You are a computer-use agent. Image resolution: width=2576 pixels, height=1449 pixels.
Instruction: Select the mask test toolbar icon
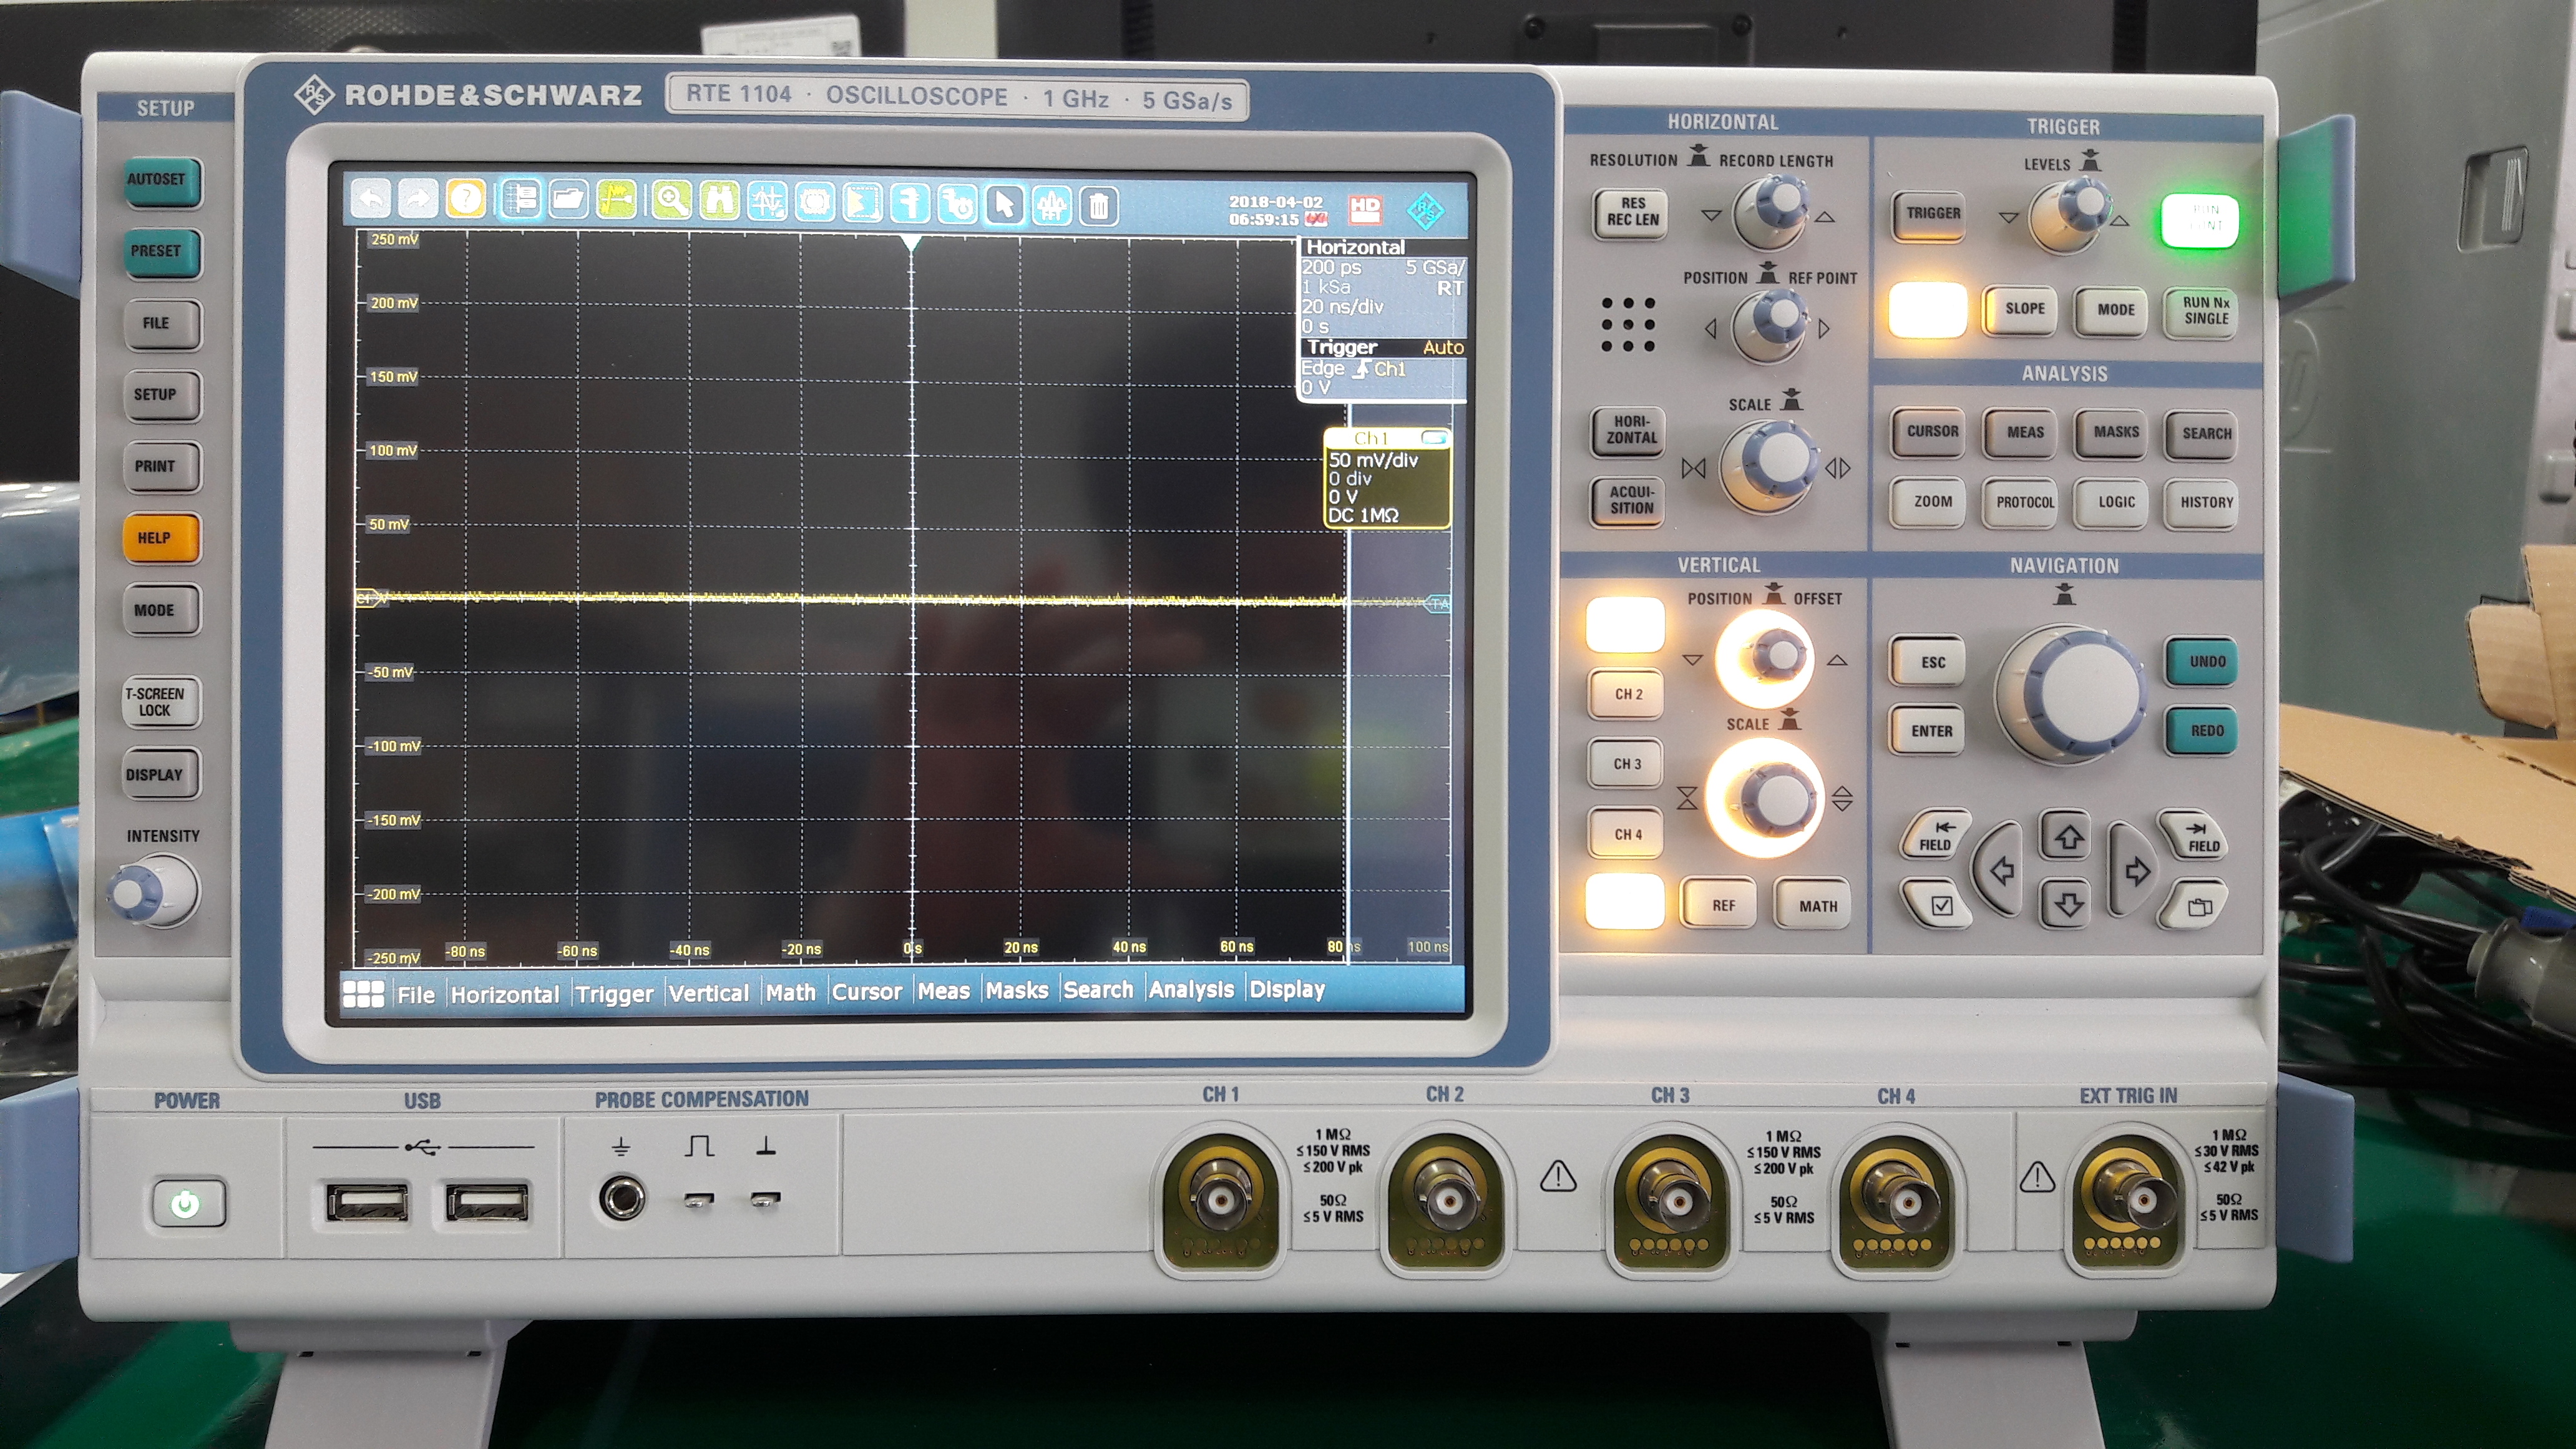(815, 203)
